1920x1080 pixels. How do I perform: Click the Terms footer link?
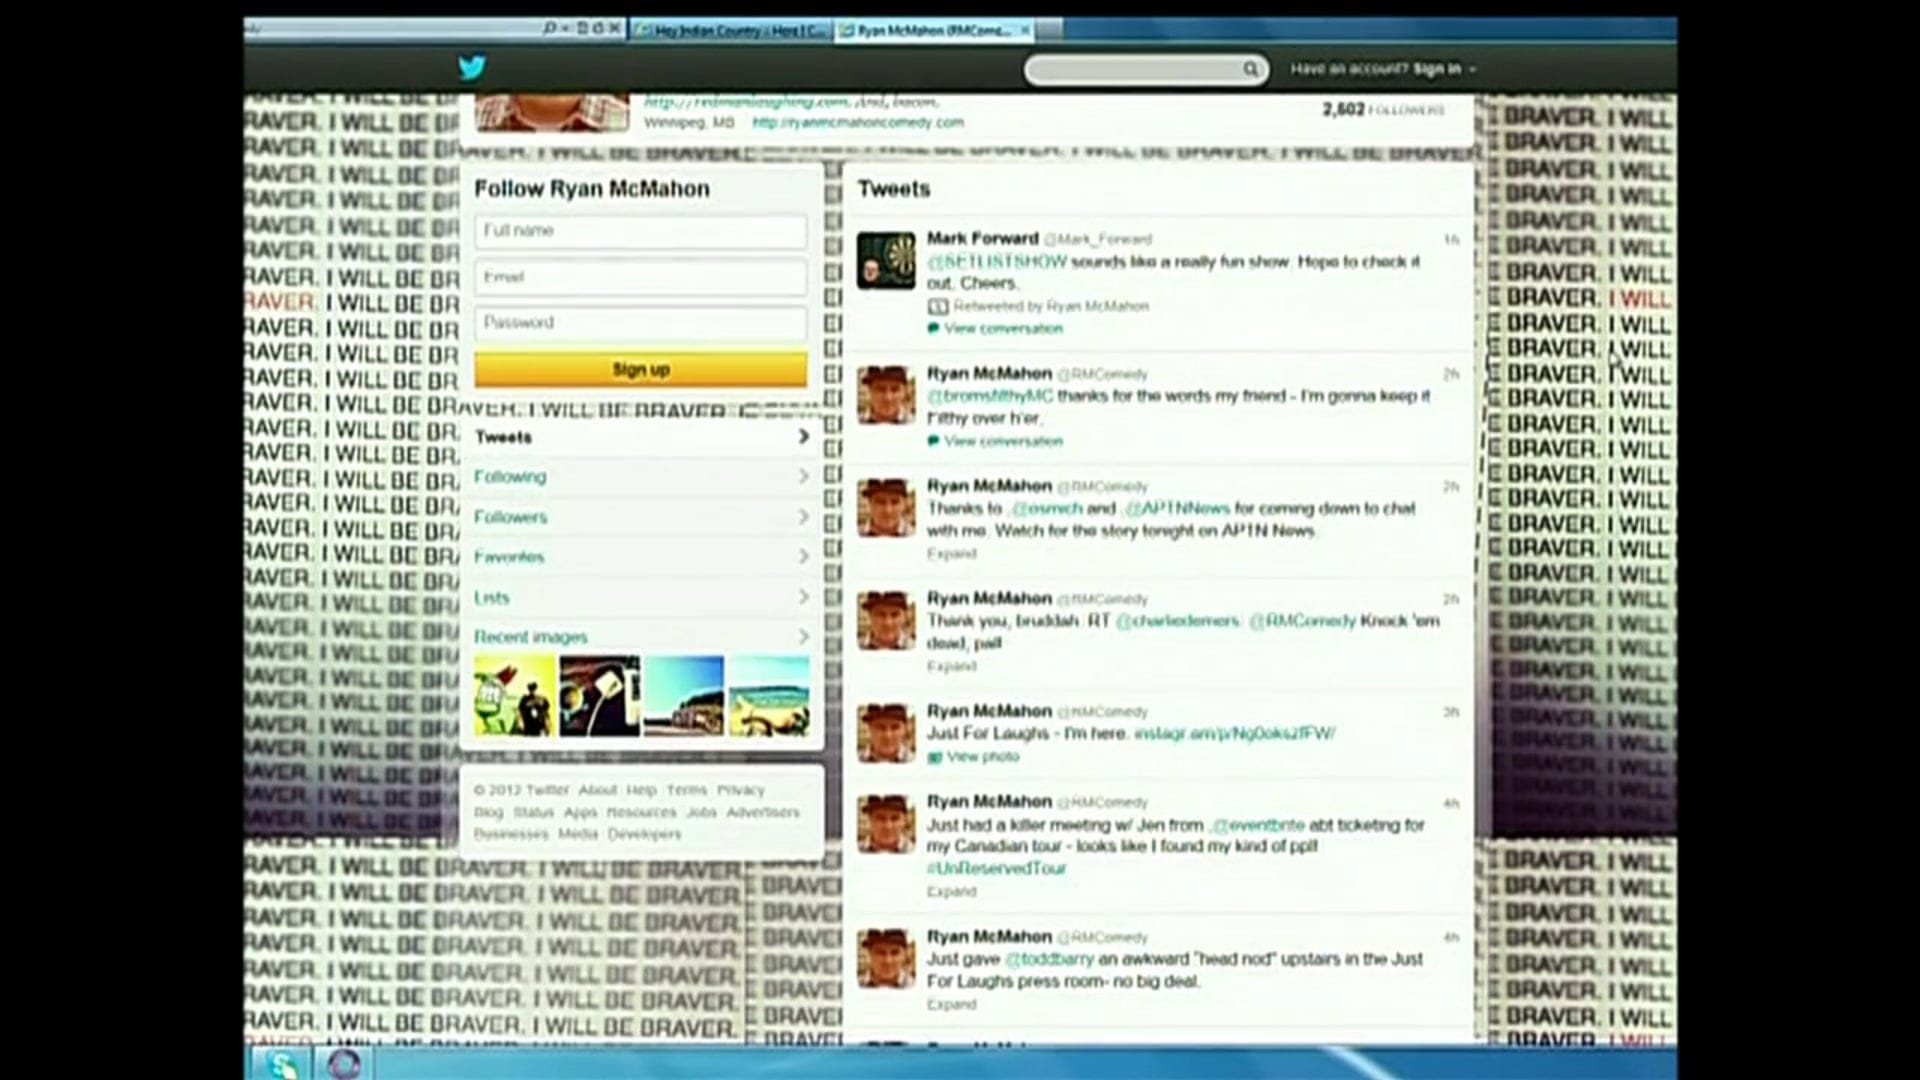pyautogui.click(x=686, y=790)
